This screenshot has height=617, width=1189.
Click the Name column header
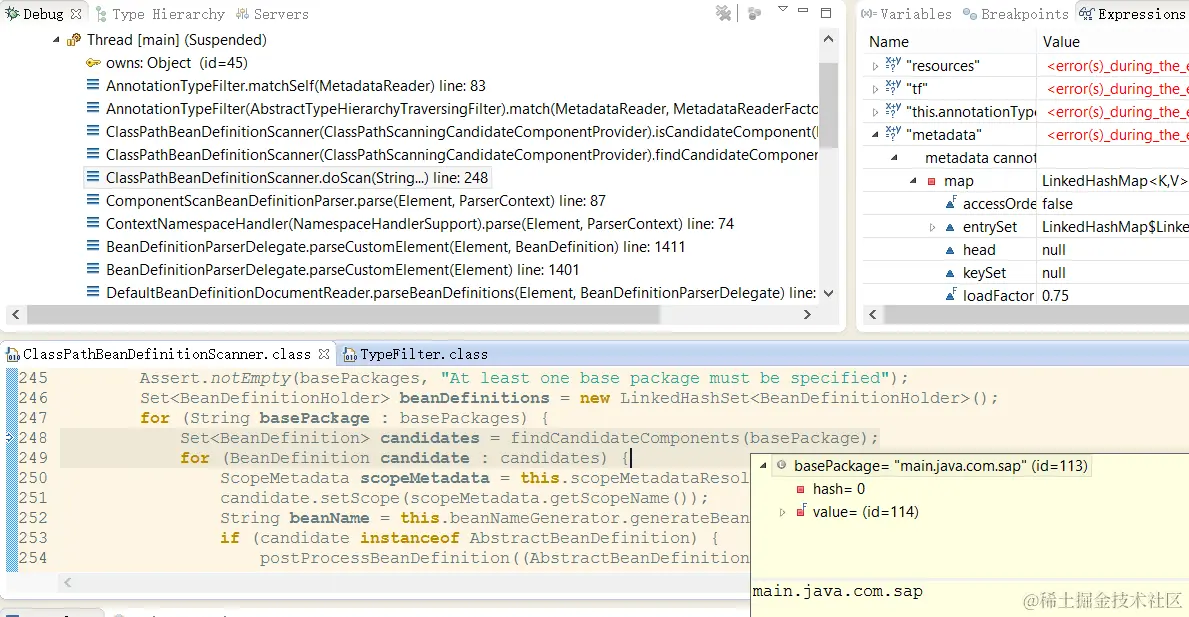[x=889, y=42]
